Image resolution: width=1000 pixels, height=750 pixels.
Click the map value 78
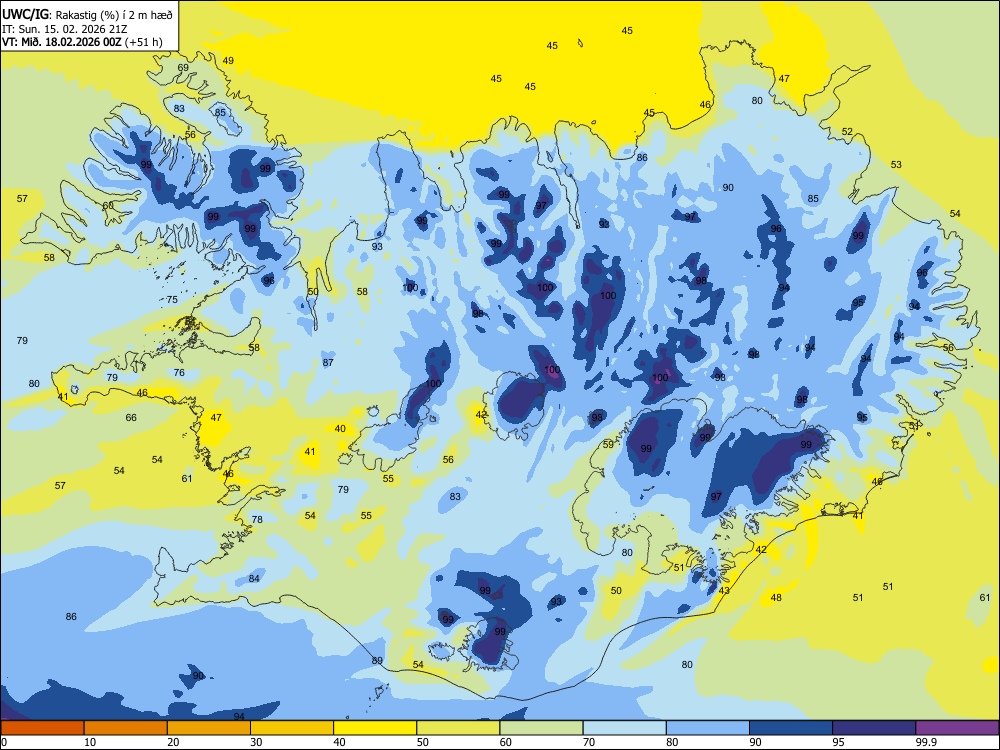pos(257,519)
